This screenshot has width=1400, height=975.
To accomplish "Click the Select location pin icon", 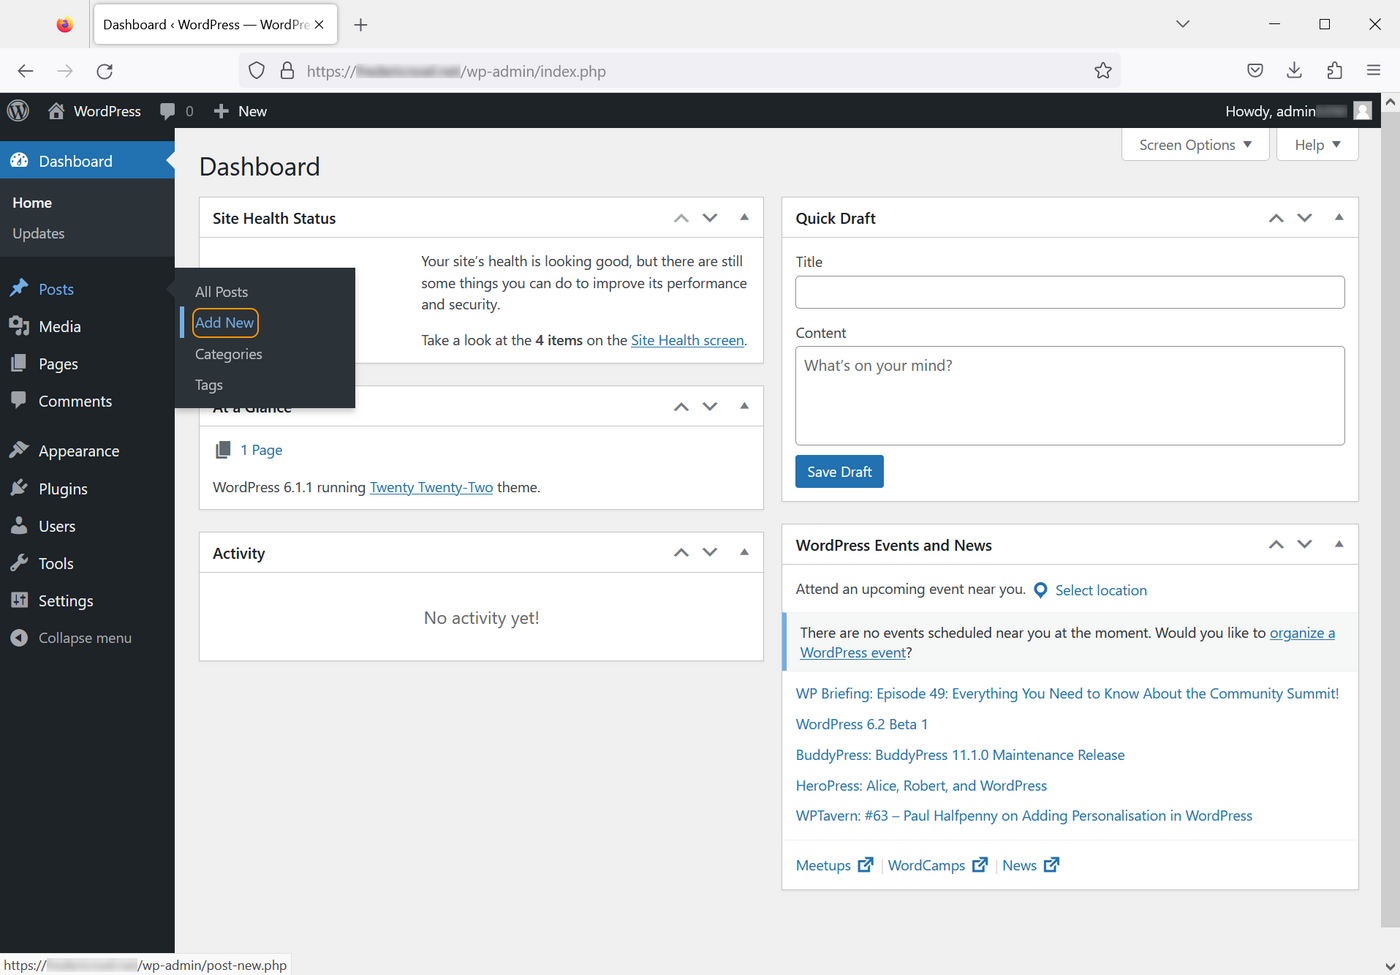I will 1040,590.
